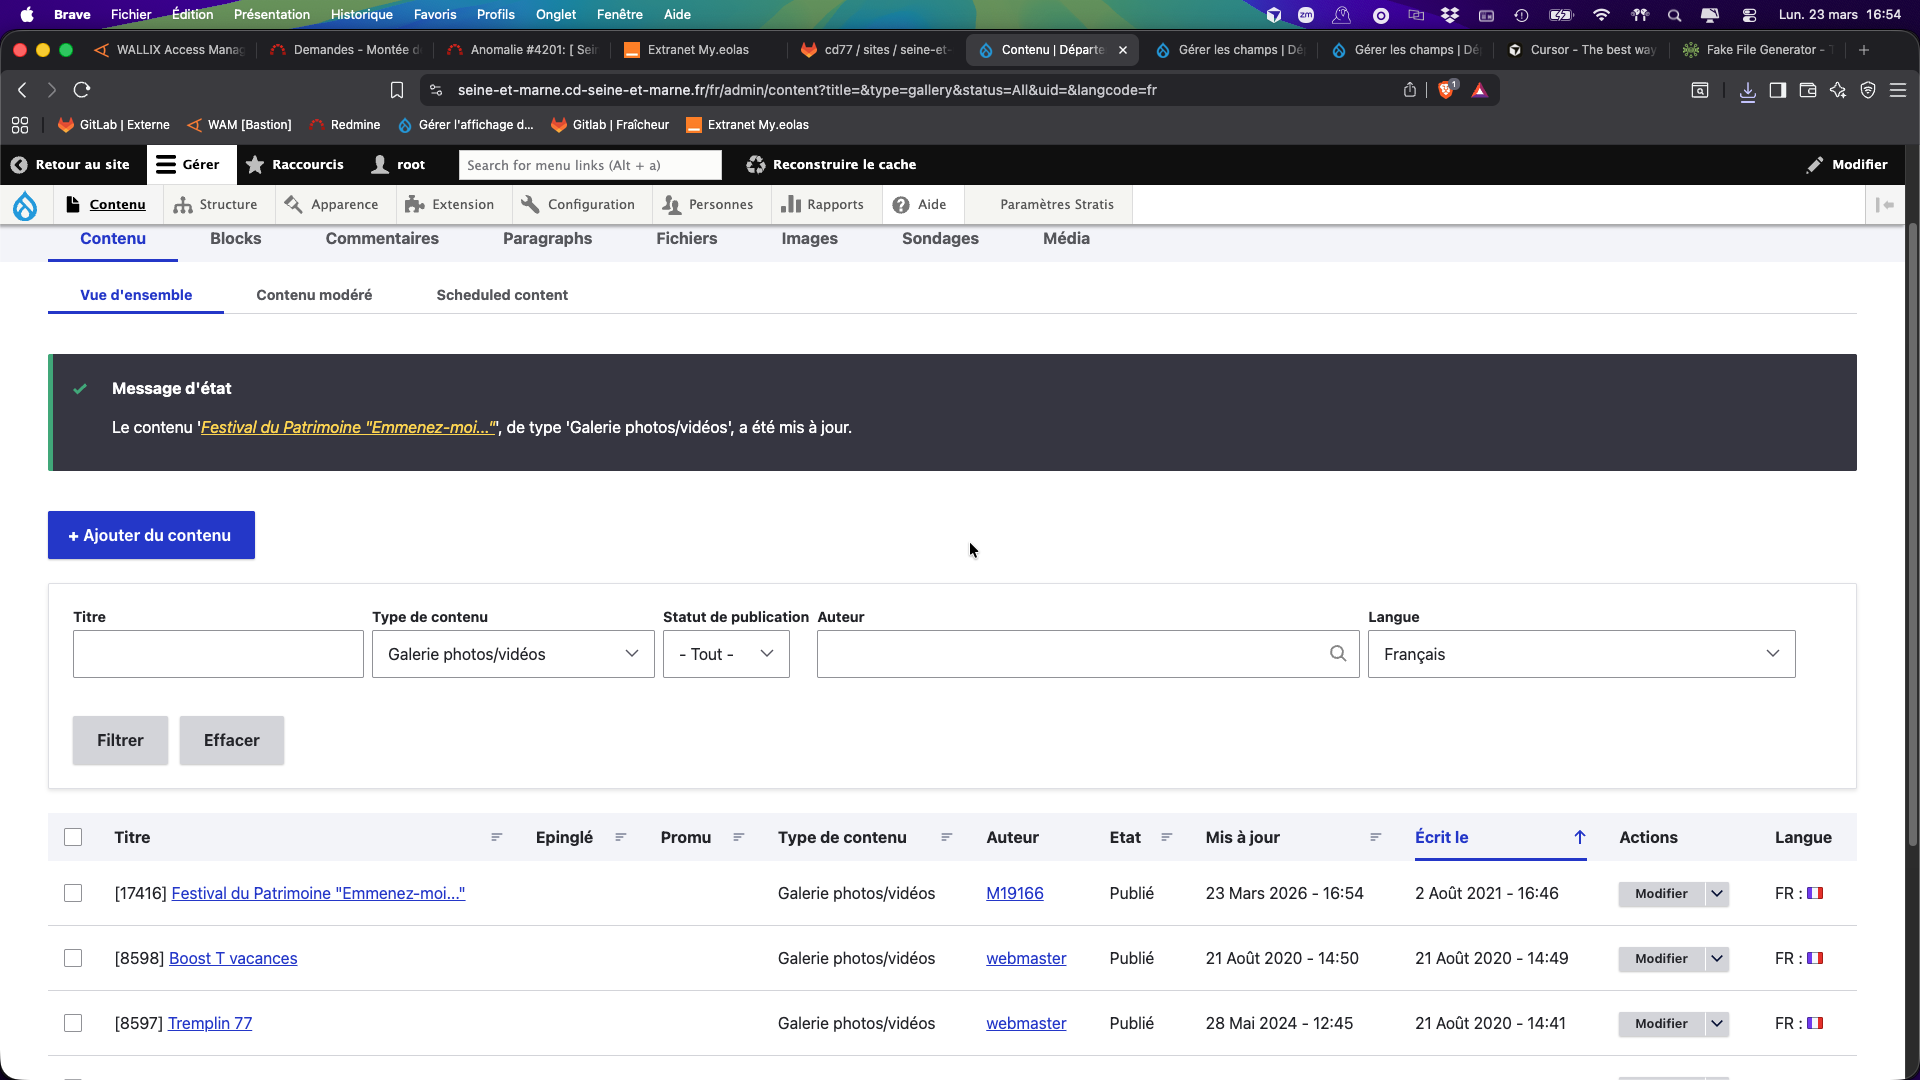Check the Festival du Patrimoine row checkbox
Image resolution: width=1920 pixels, height=1080 pixels.
coord(73,894)
